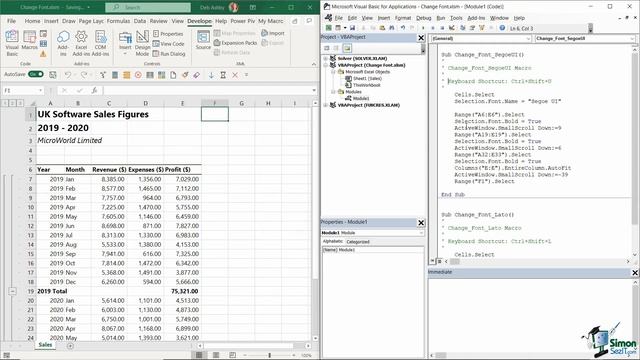
Task: Toggle VBA Design Mode toolbar icon
Action: [451, 28]
